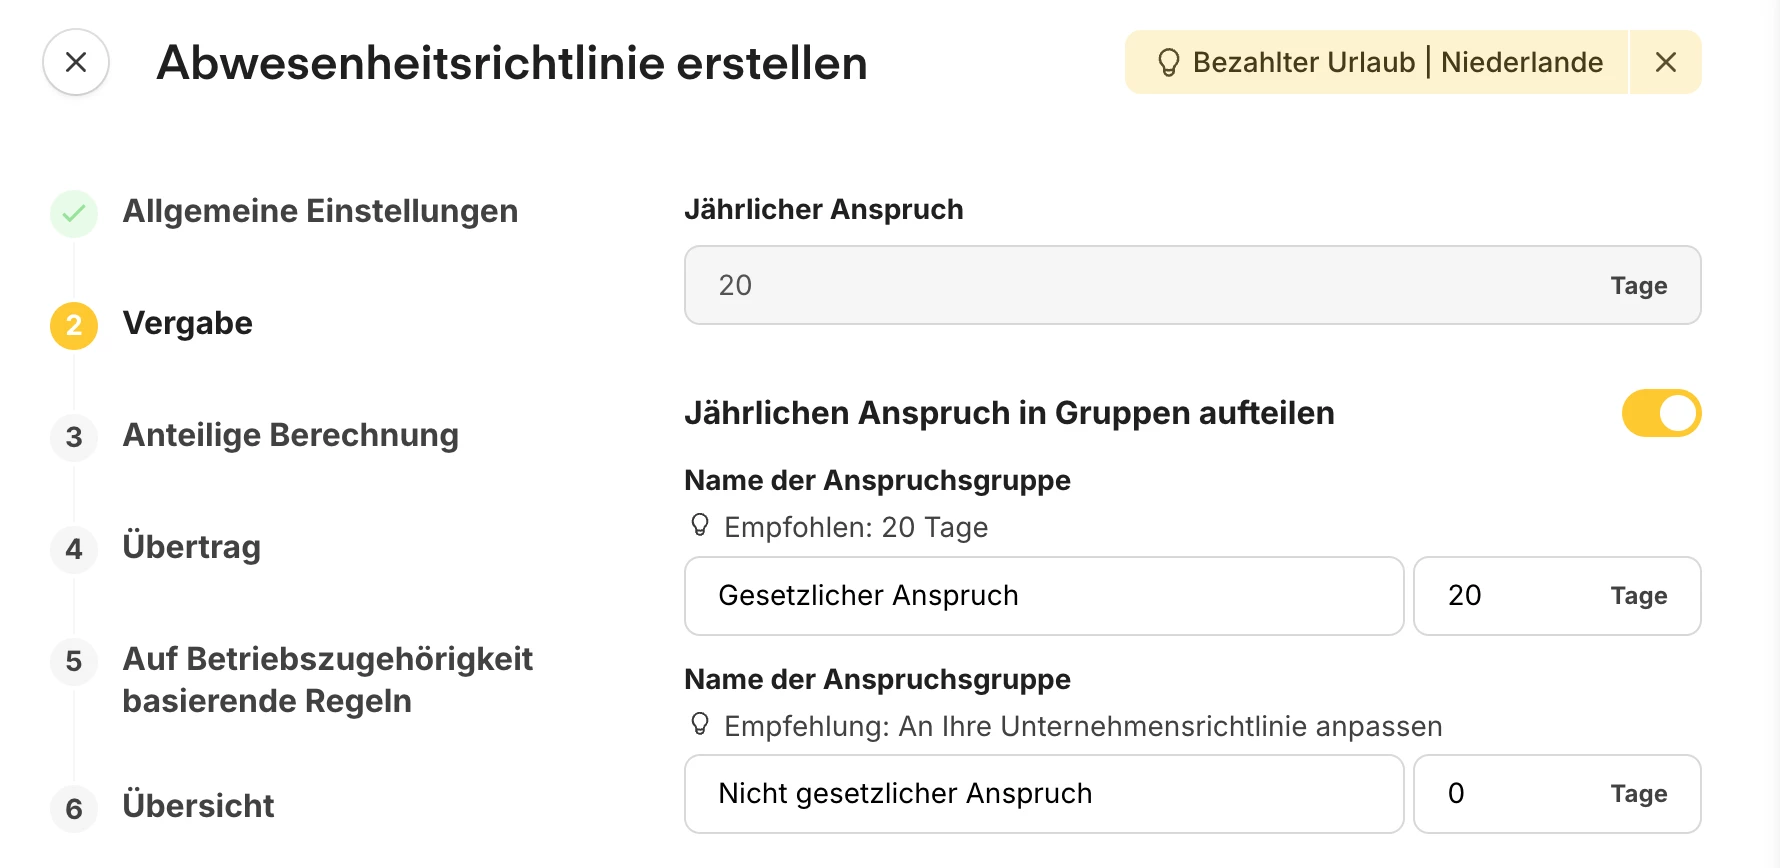Dismiss the Bezahlter Urlaub Niederlande hint
The width and height of the screenshot is (1780, 868).
1665,62
